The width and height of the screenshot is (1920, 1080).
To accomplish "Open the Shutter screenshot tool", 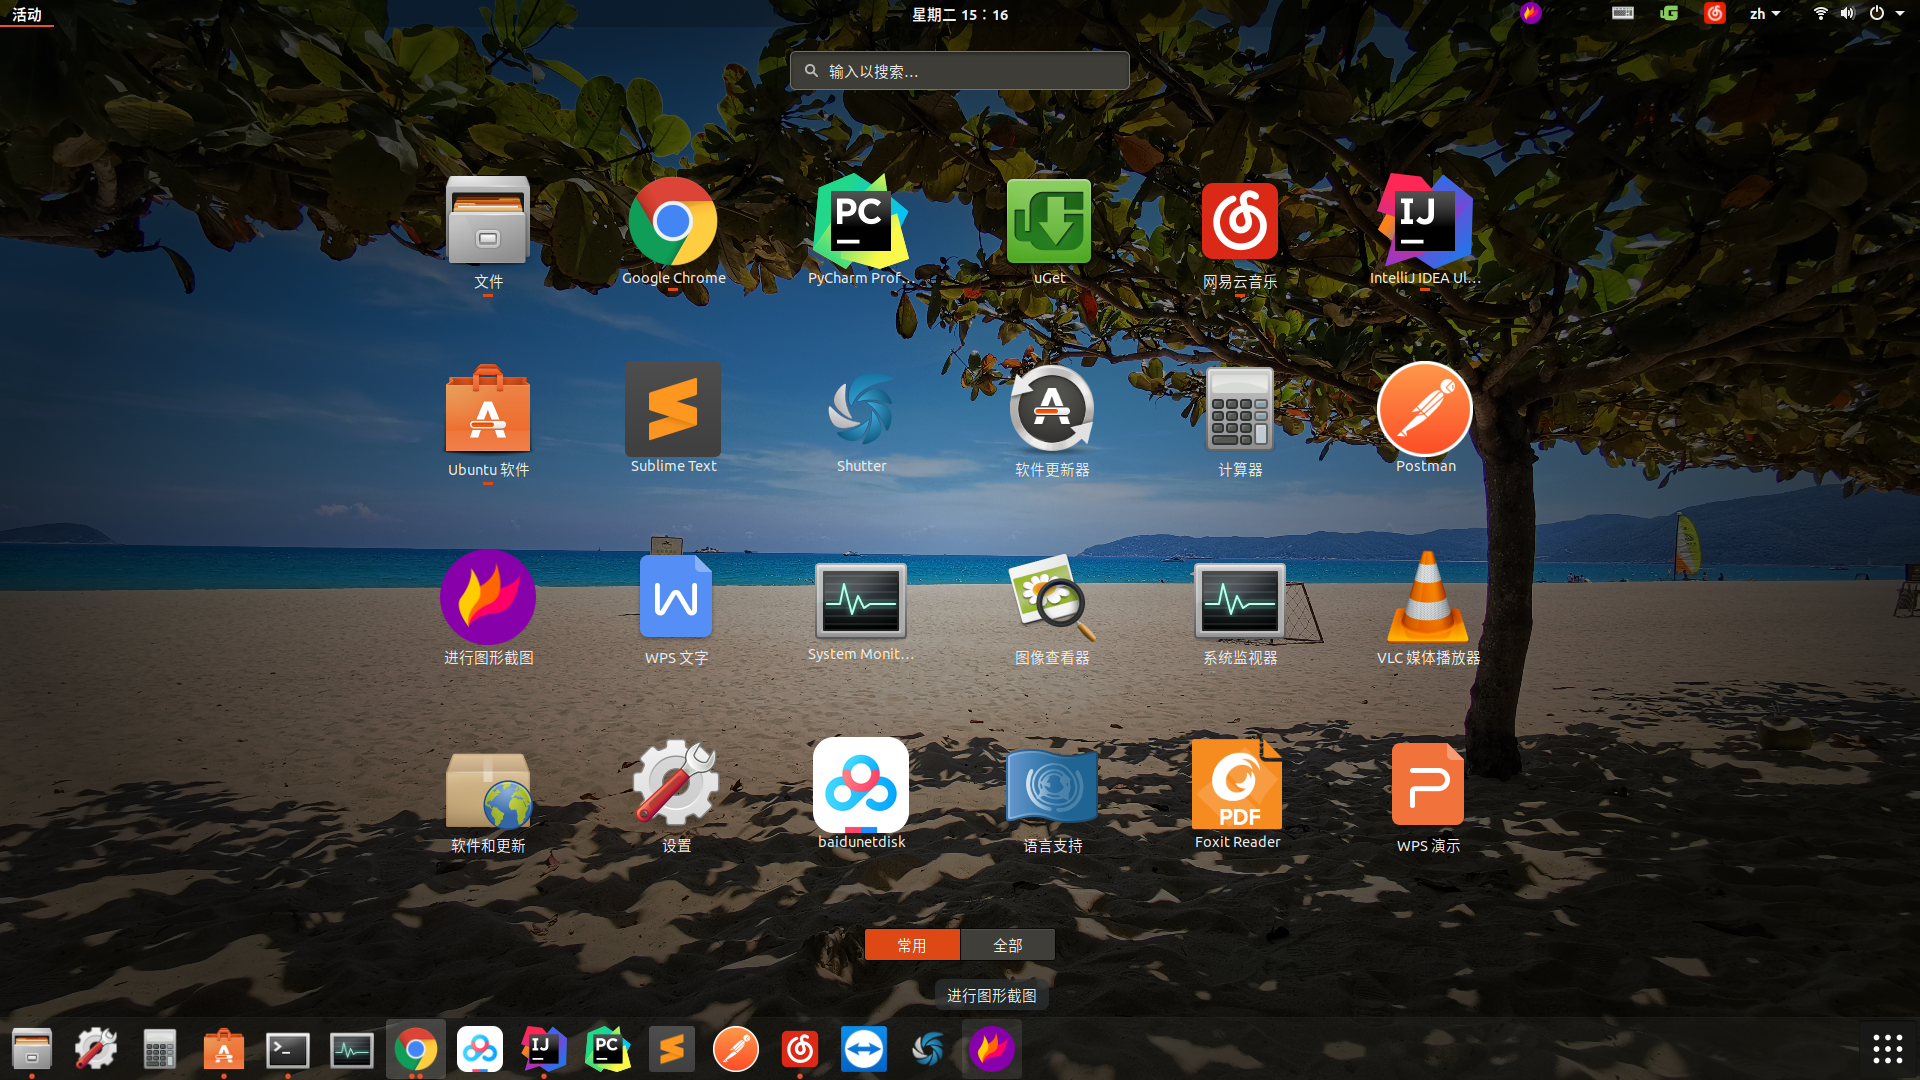I will pos(861,410).
